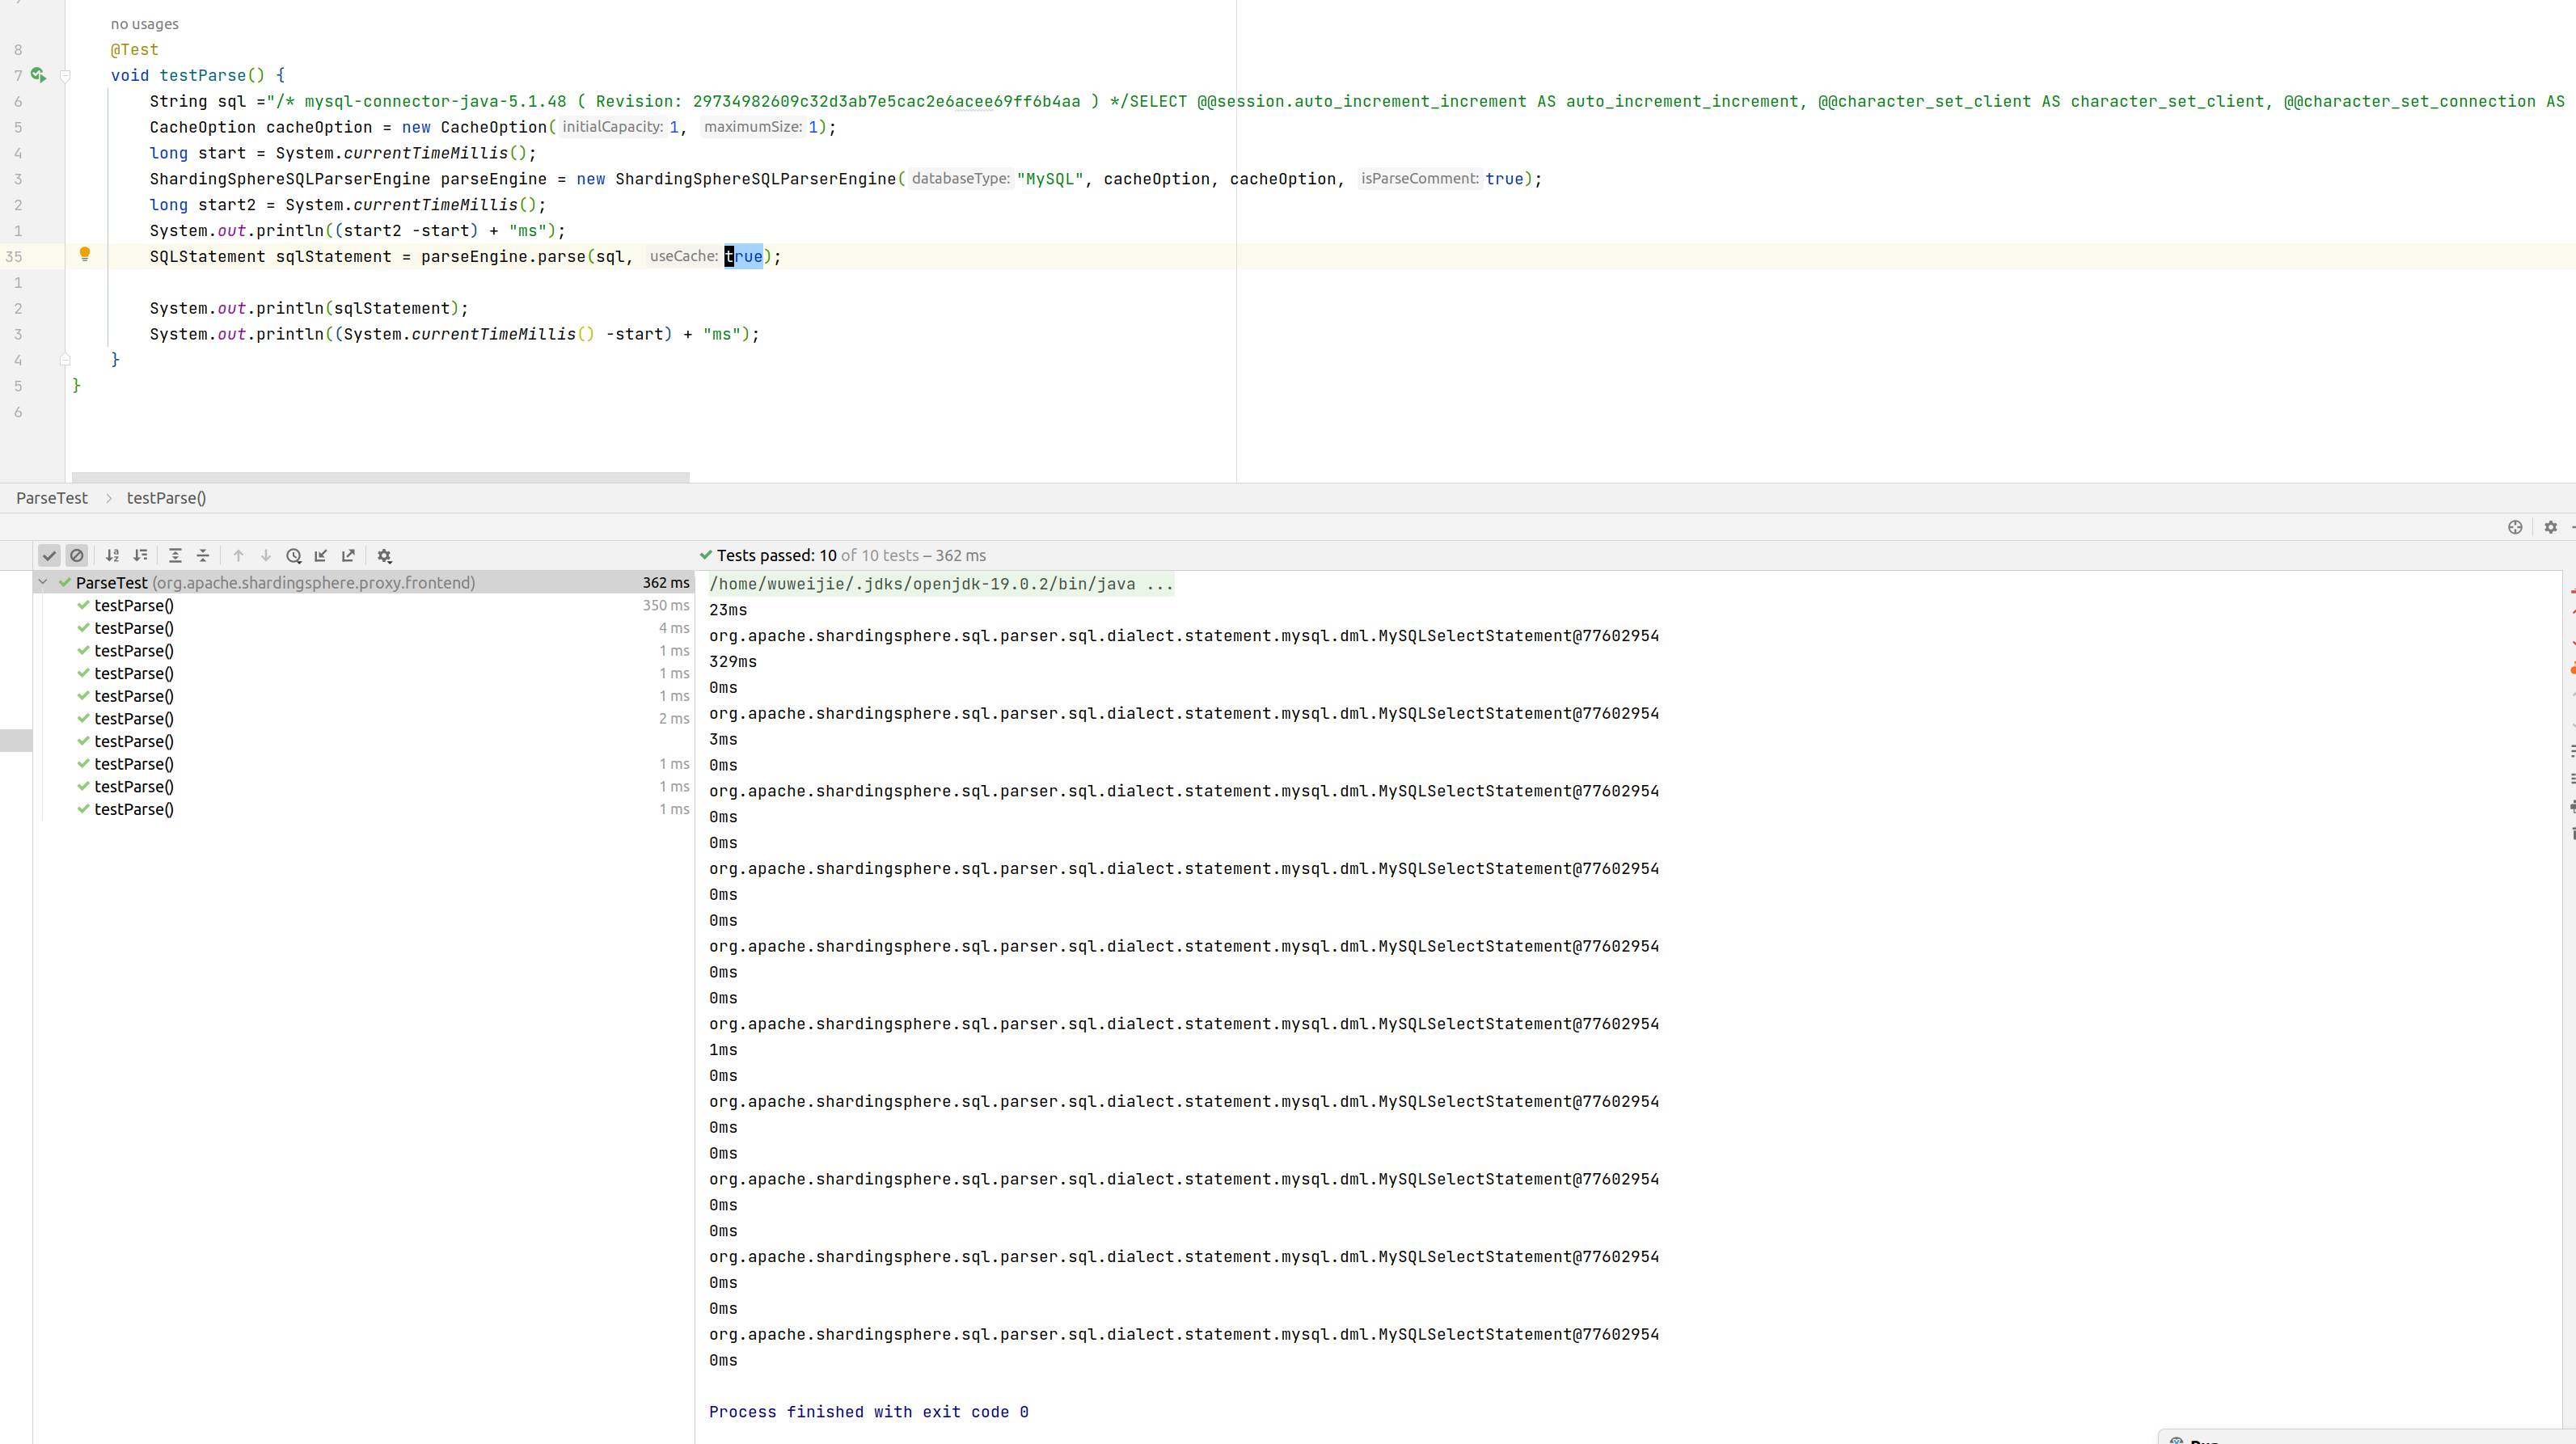Click the import test results icon
Viewport: 2576px width, 1444px height.
click(320, 556)
